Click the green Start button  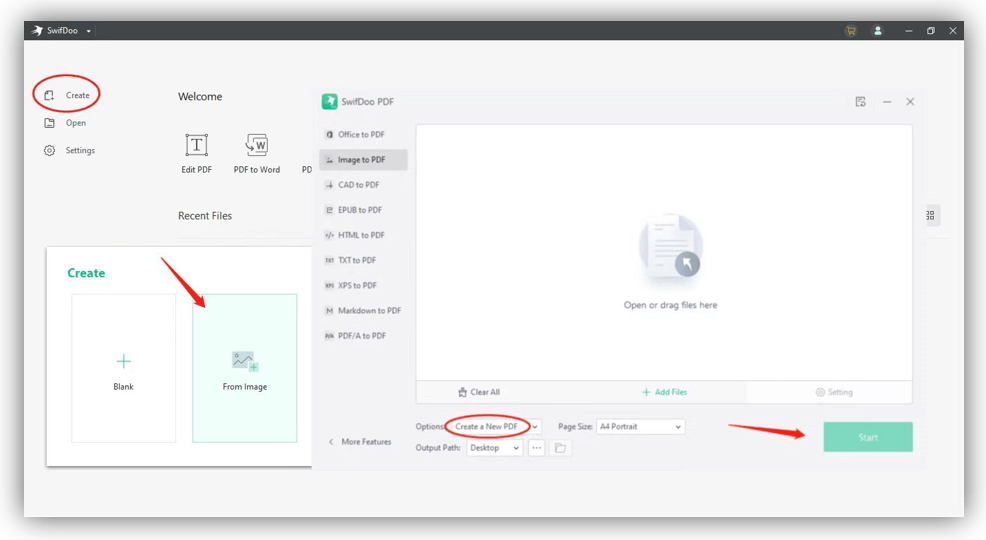coord(868,437)
